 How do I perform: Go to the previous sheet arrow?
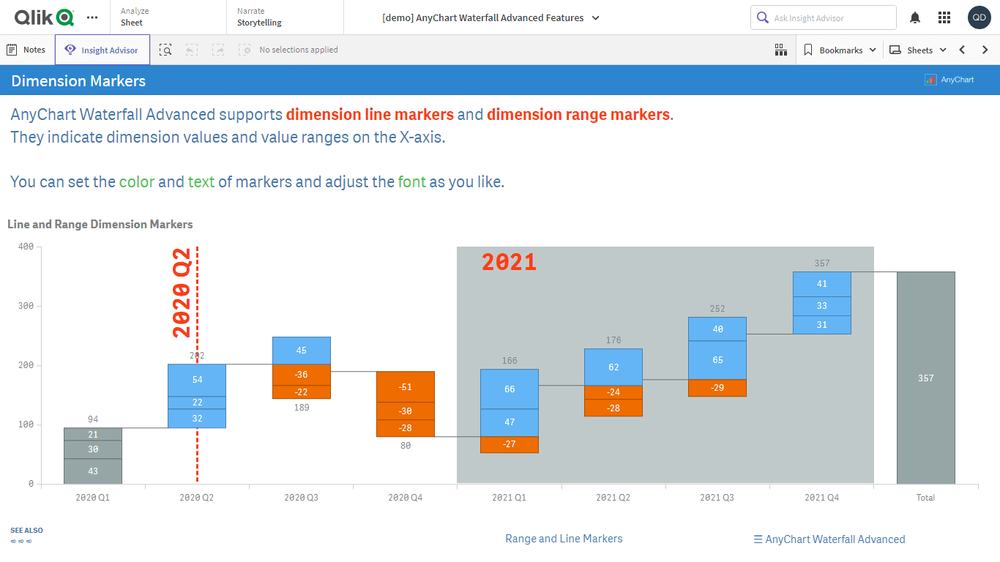tap(962, 50)
